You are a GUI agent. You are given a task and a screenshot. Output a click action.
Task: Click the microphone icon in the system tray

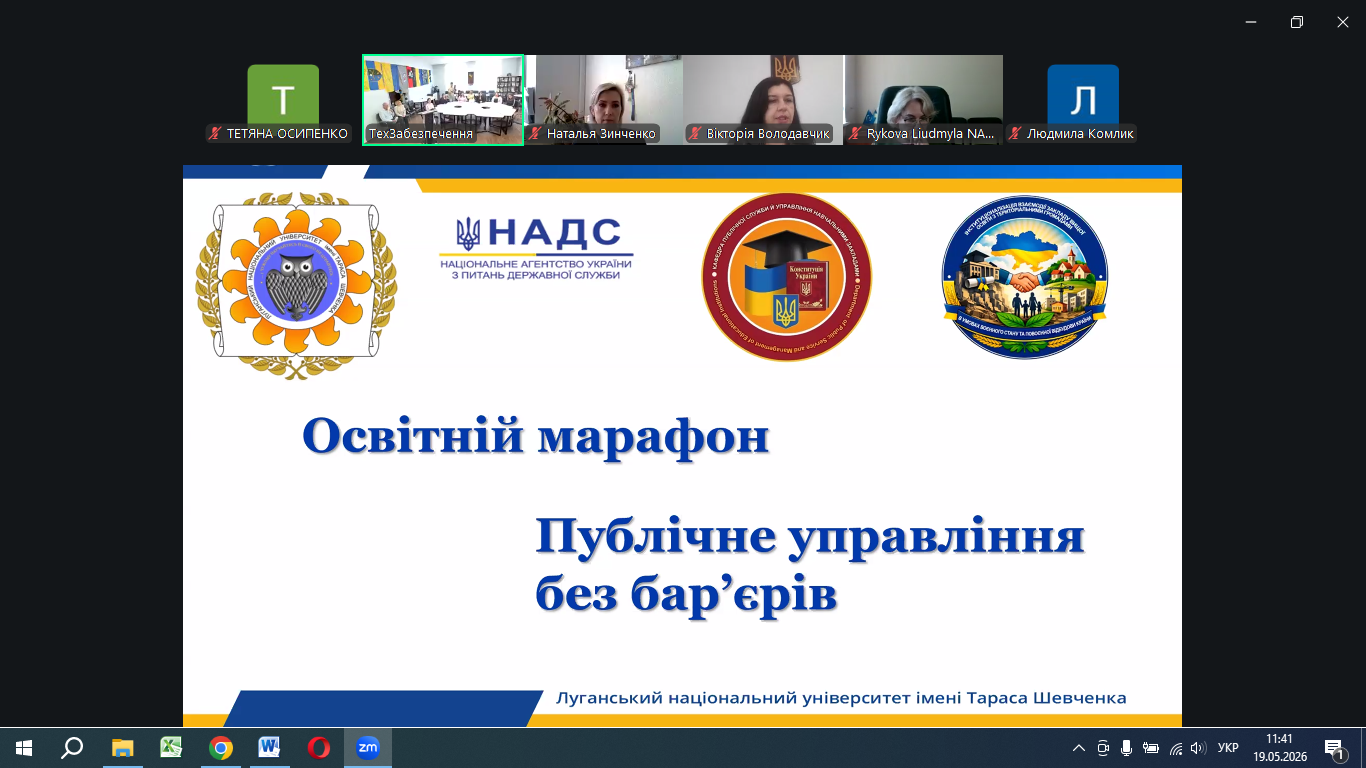tap(1127, 748)
